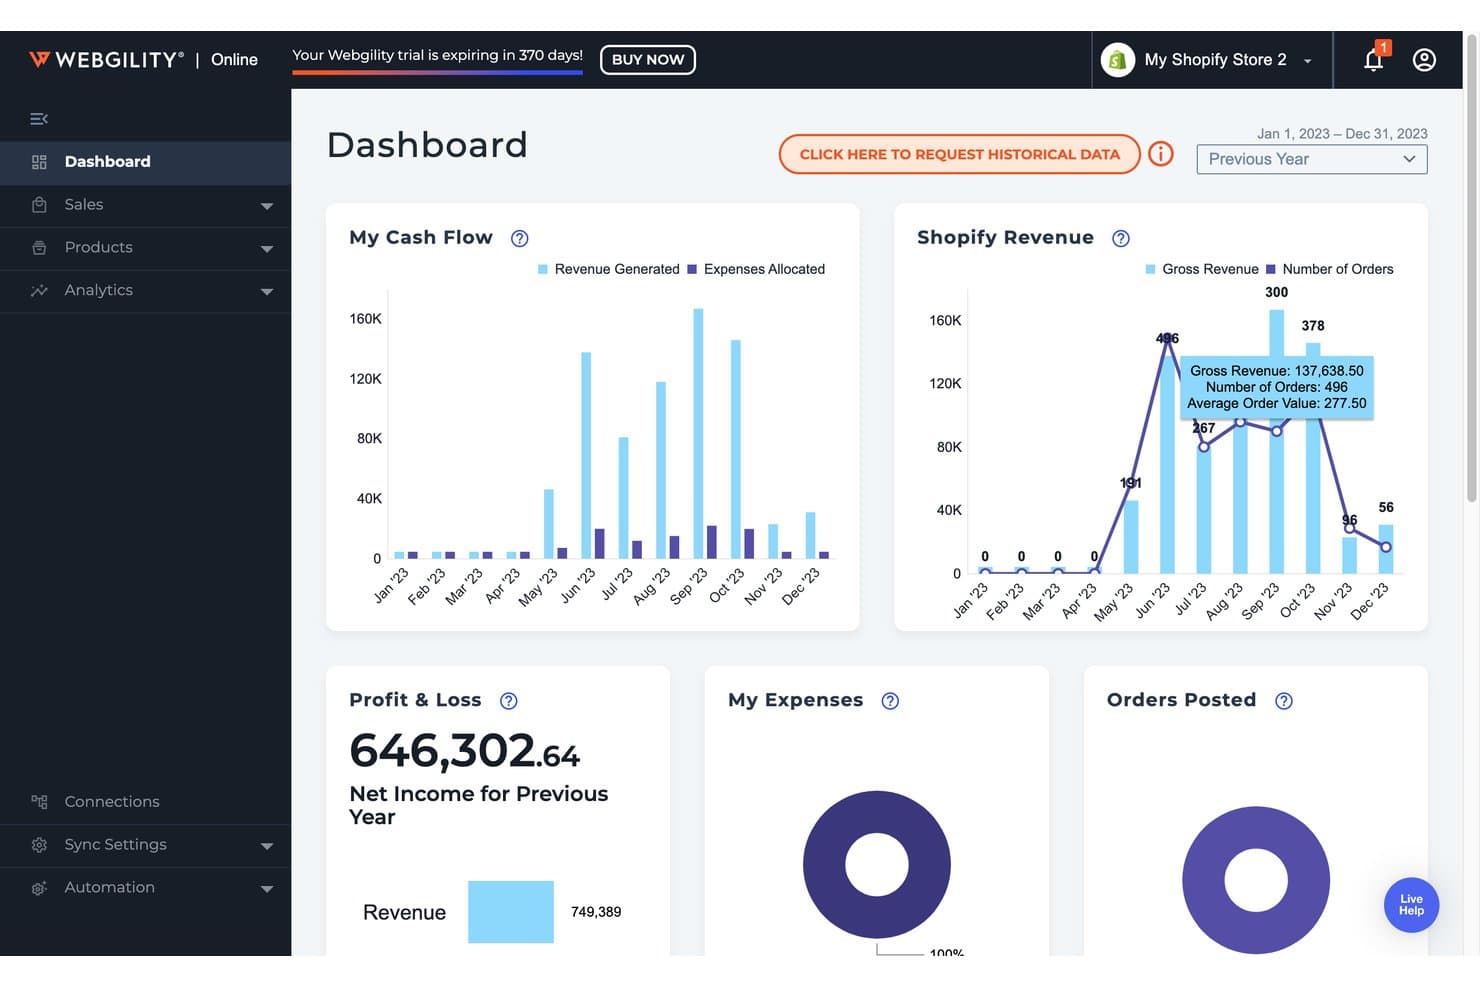1480x987 pixels.
Task: Click Here to Request Historical Data button
Action: [x=960, y=154]
